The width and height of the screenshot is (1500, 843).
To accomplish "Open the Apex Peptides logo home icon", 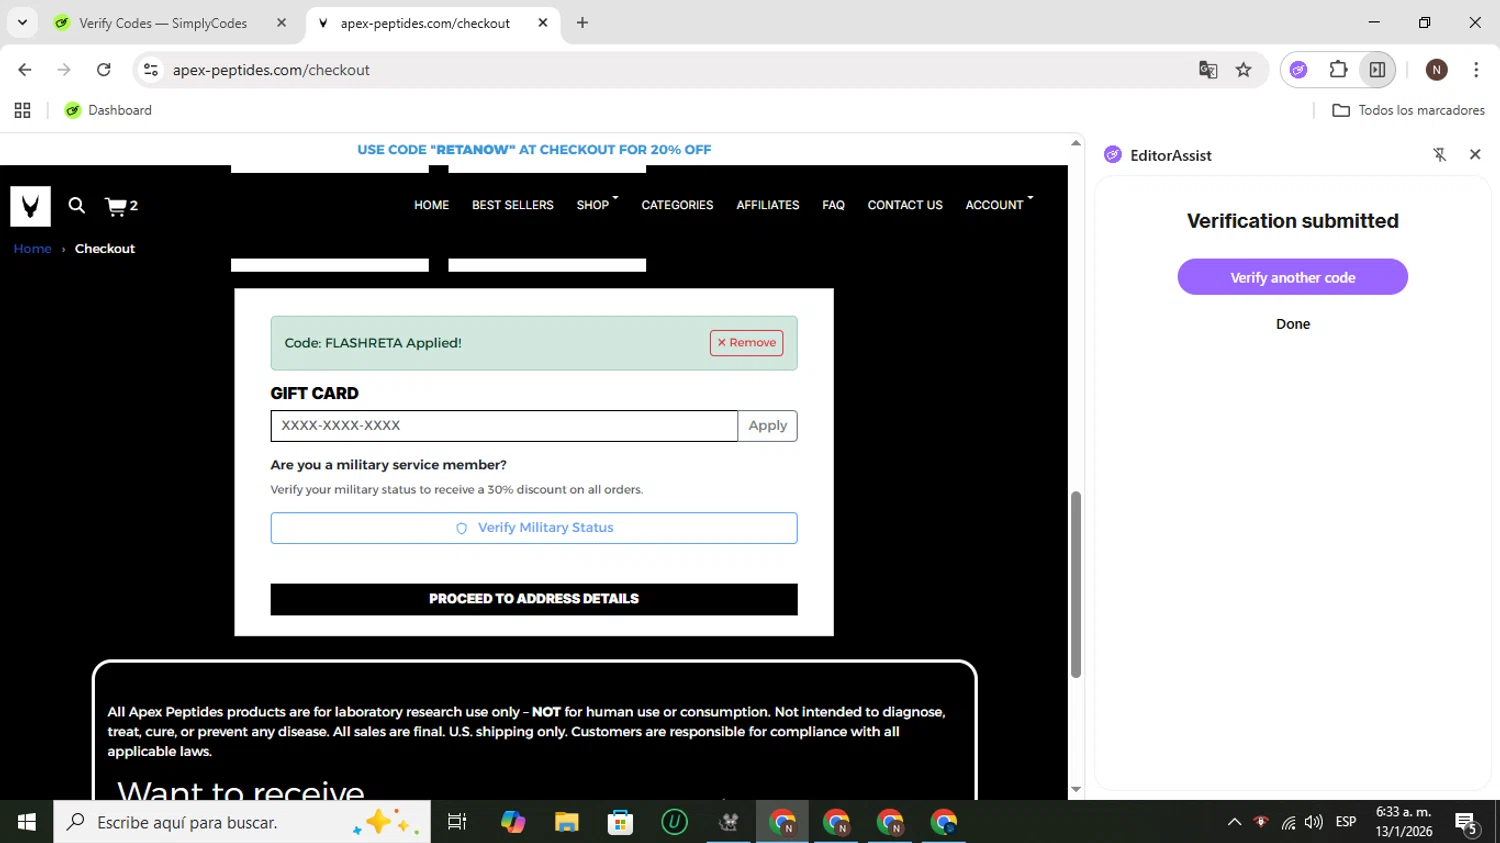I will [30, 206].
